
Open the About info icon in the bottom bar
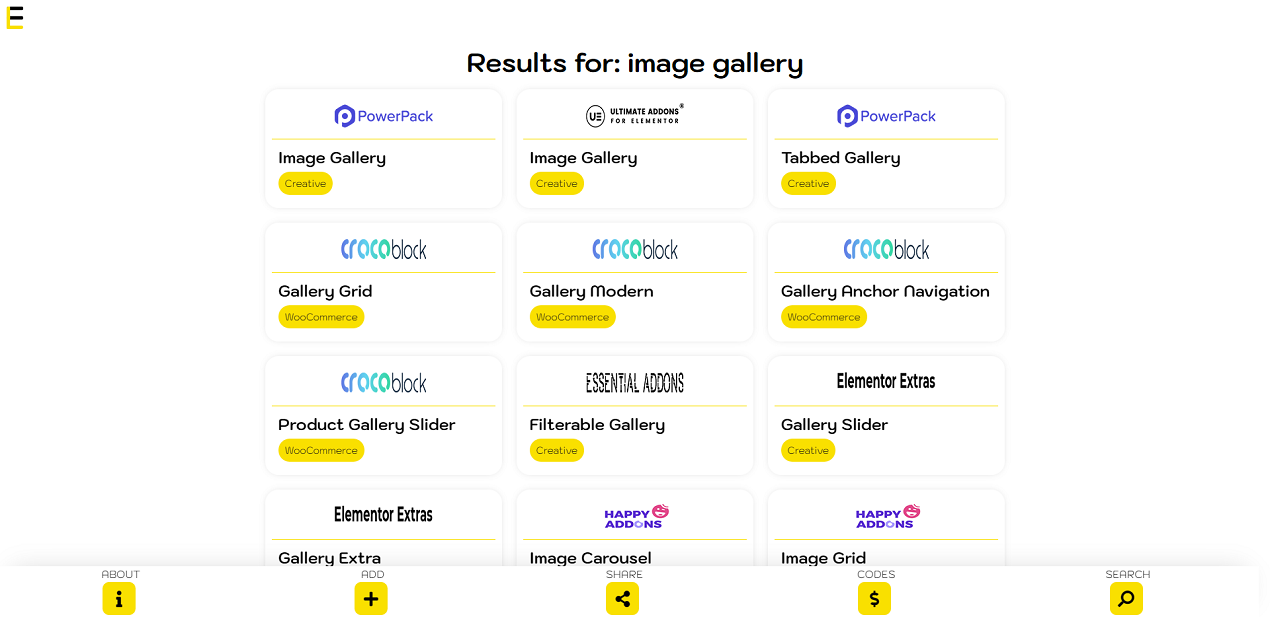(119, 598)
